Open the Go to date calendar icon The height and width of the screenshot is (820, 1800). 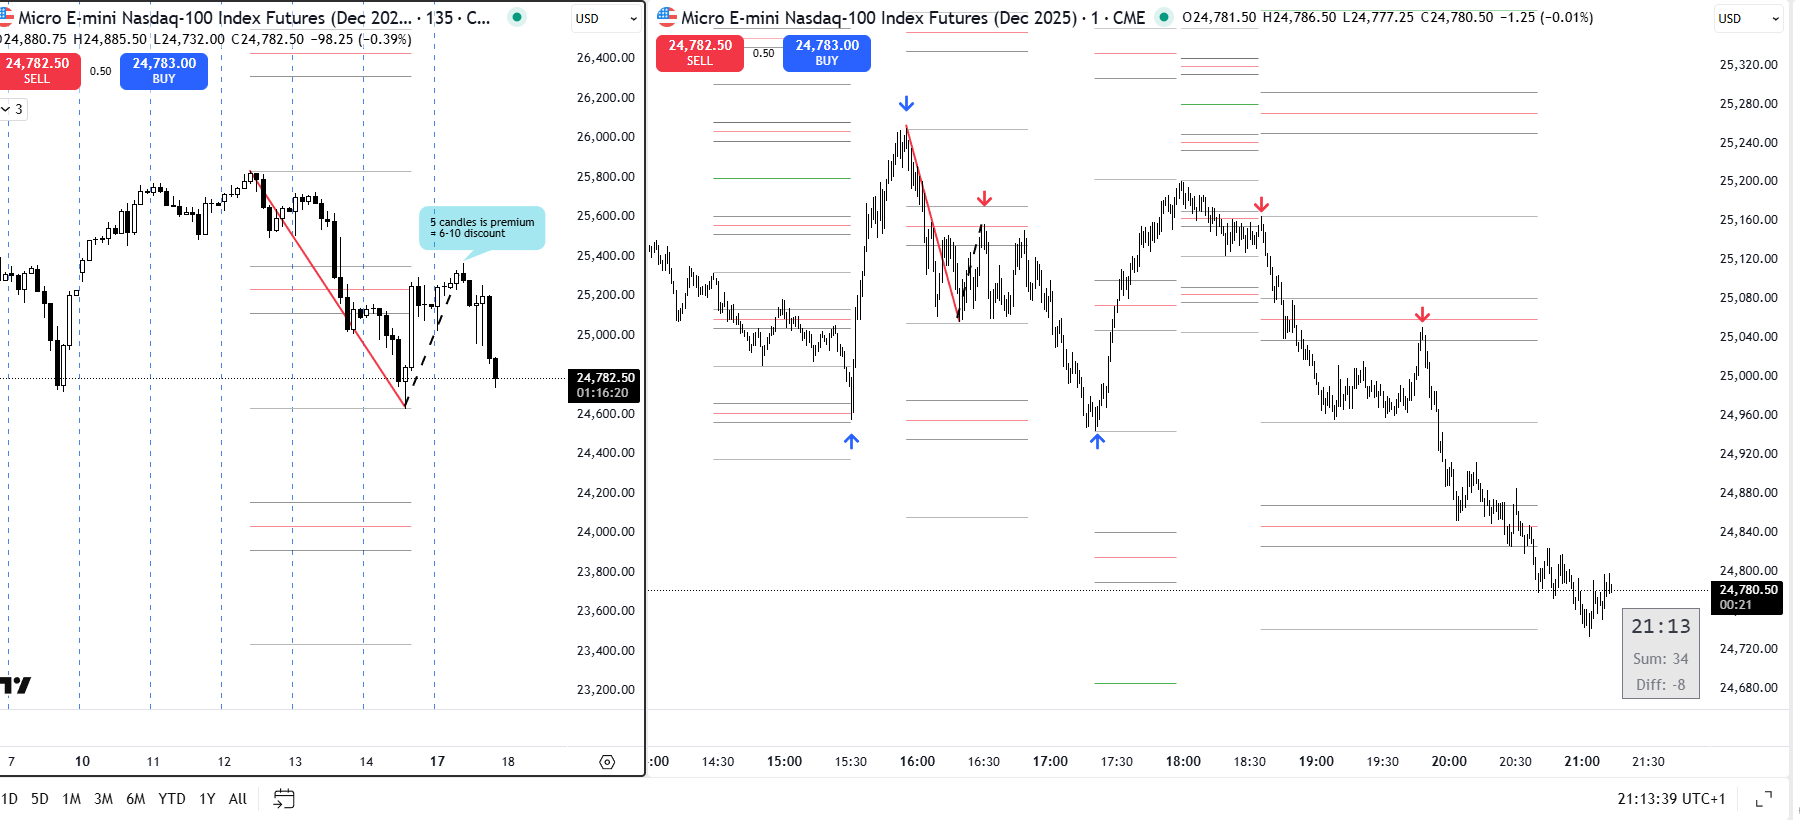(x=284, y=799)
